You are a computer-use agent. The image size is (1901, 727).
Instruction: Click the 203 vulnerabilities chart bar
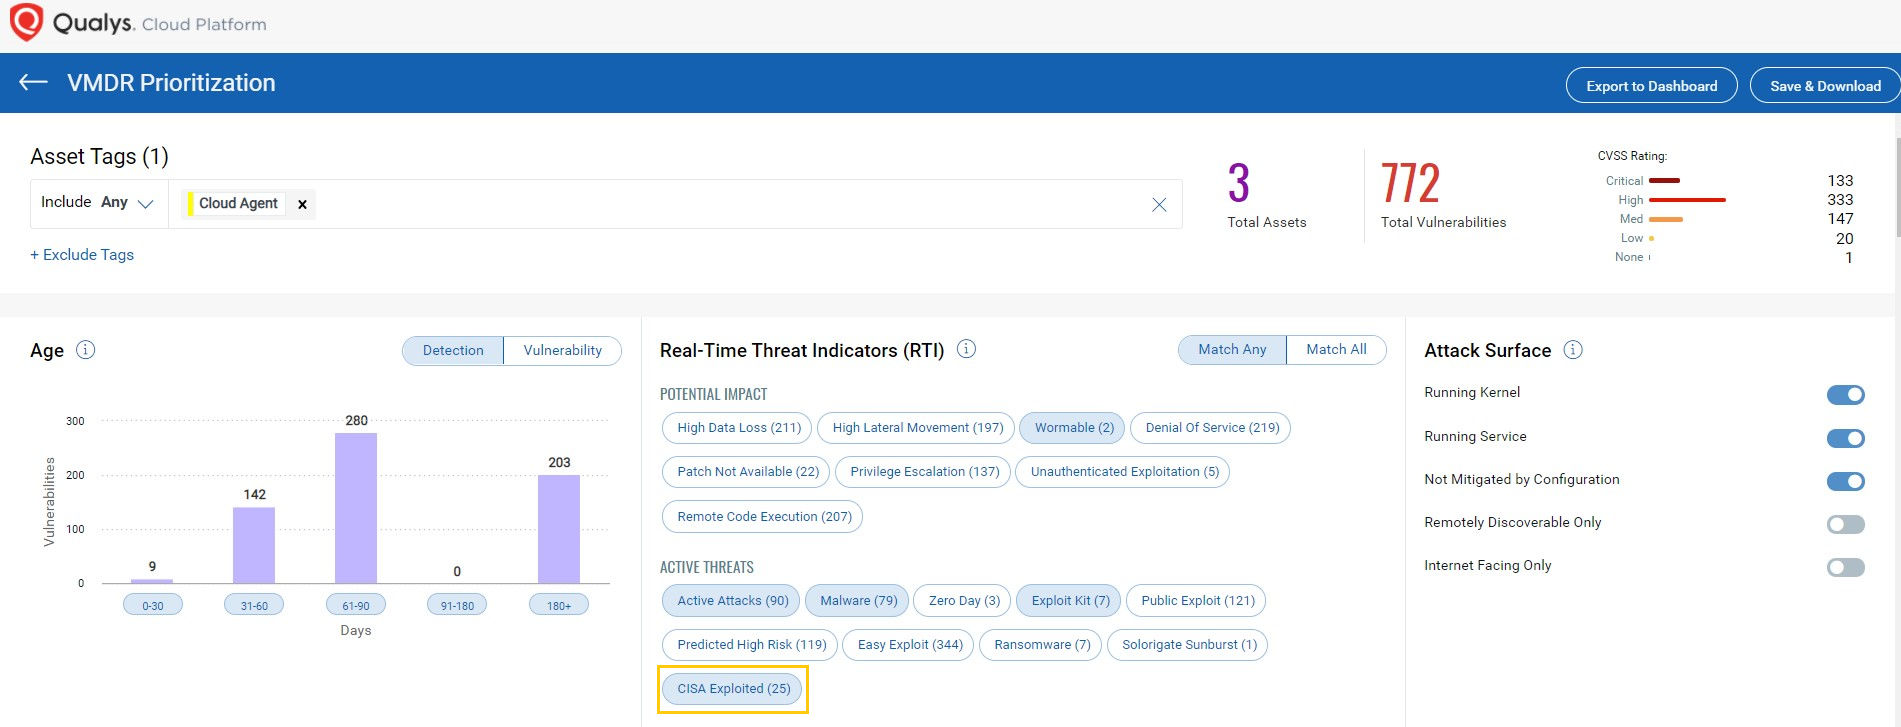[559, 529]
